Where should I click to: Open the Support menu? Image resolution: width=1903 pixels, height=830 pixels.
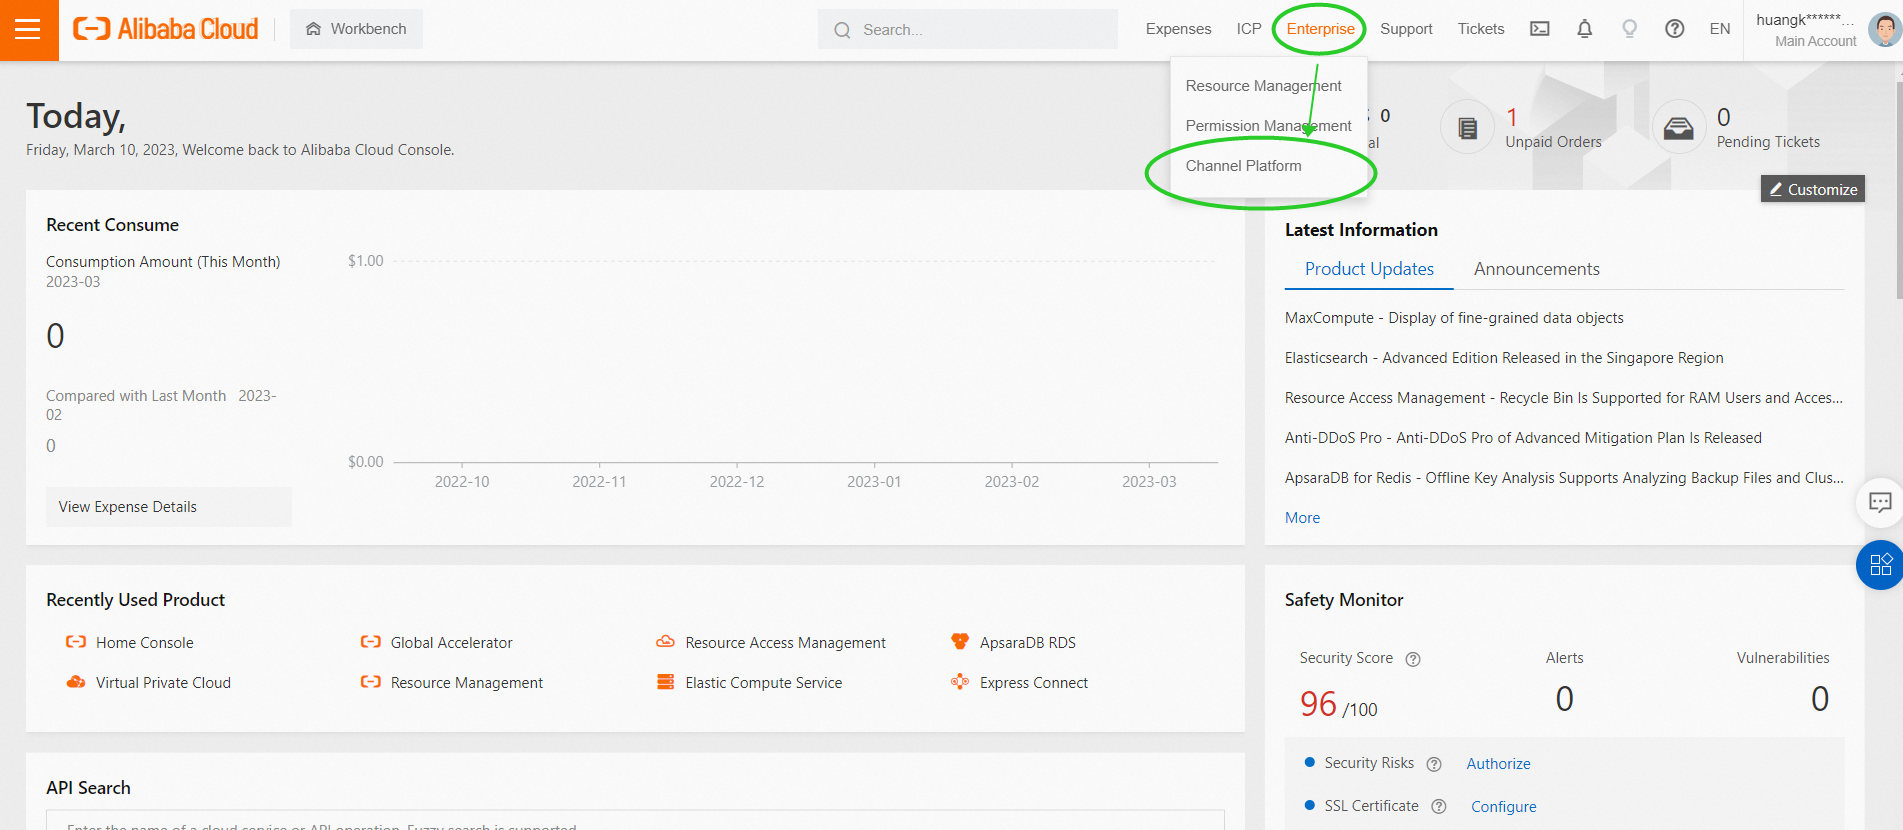1406,29
